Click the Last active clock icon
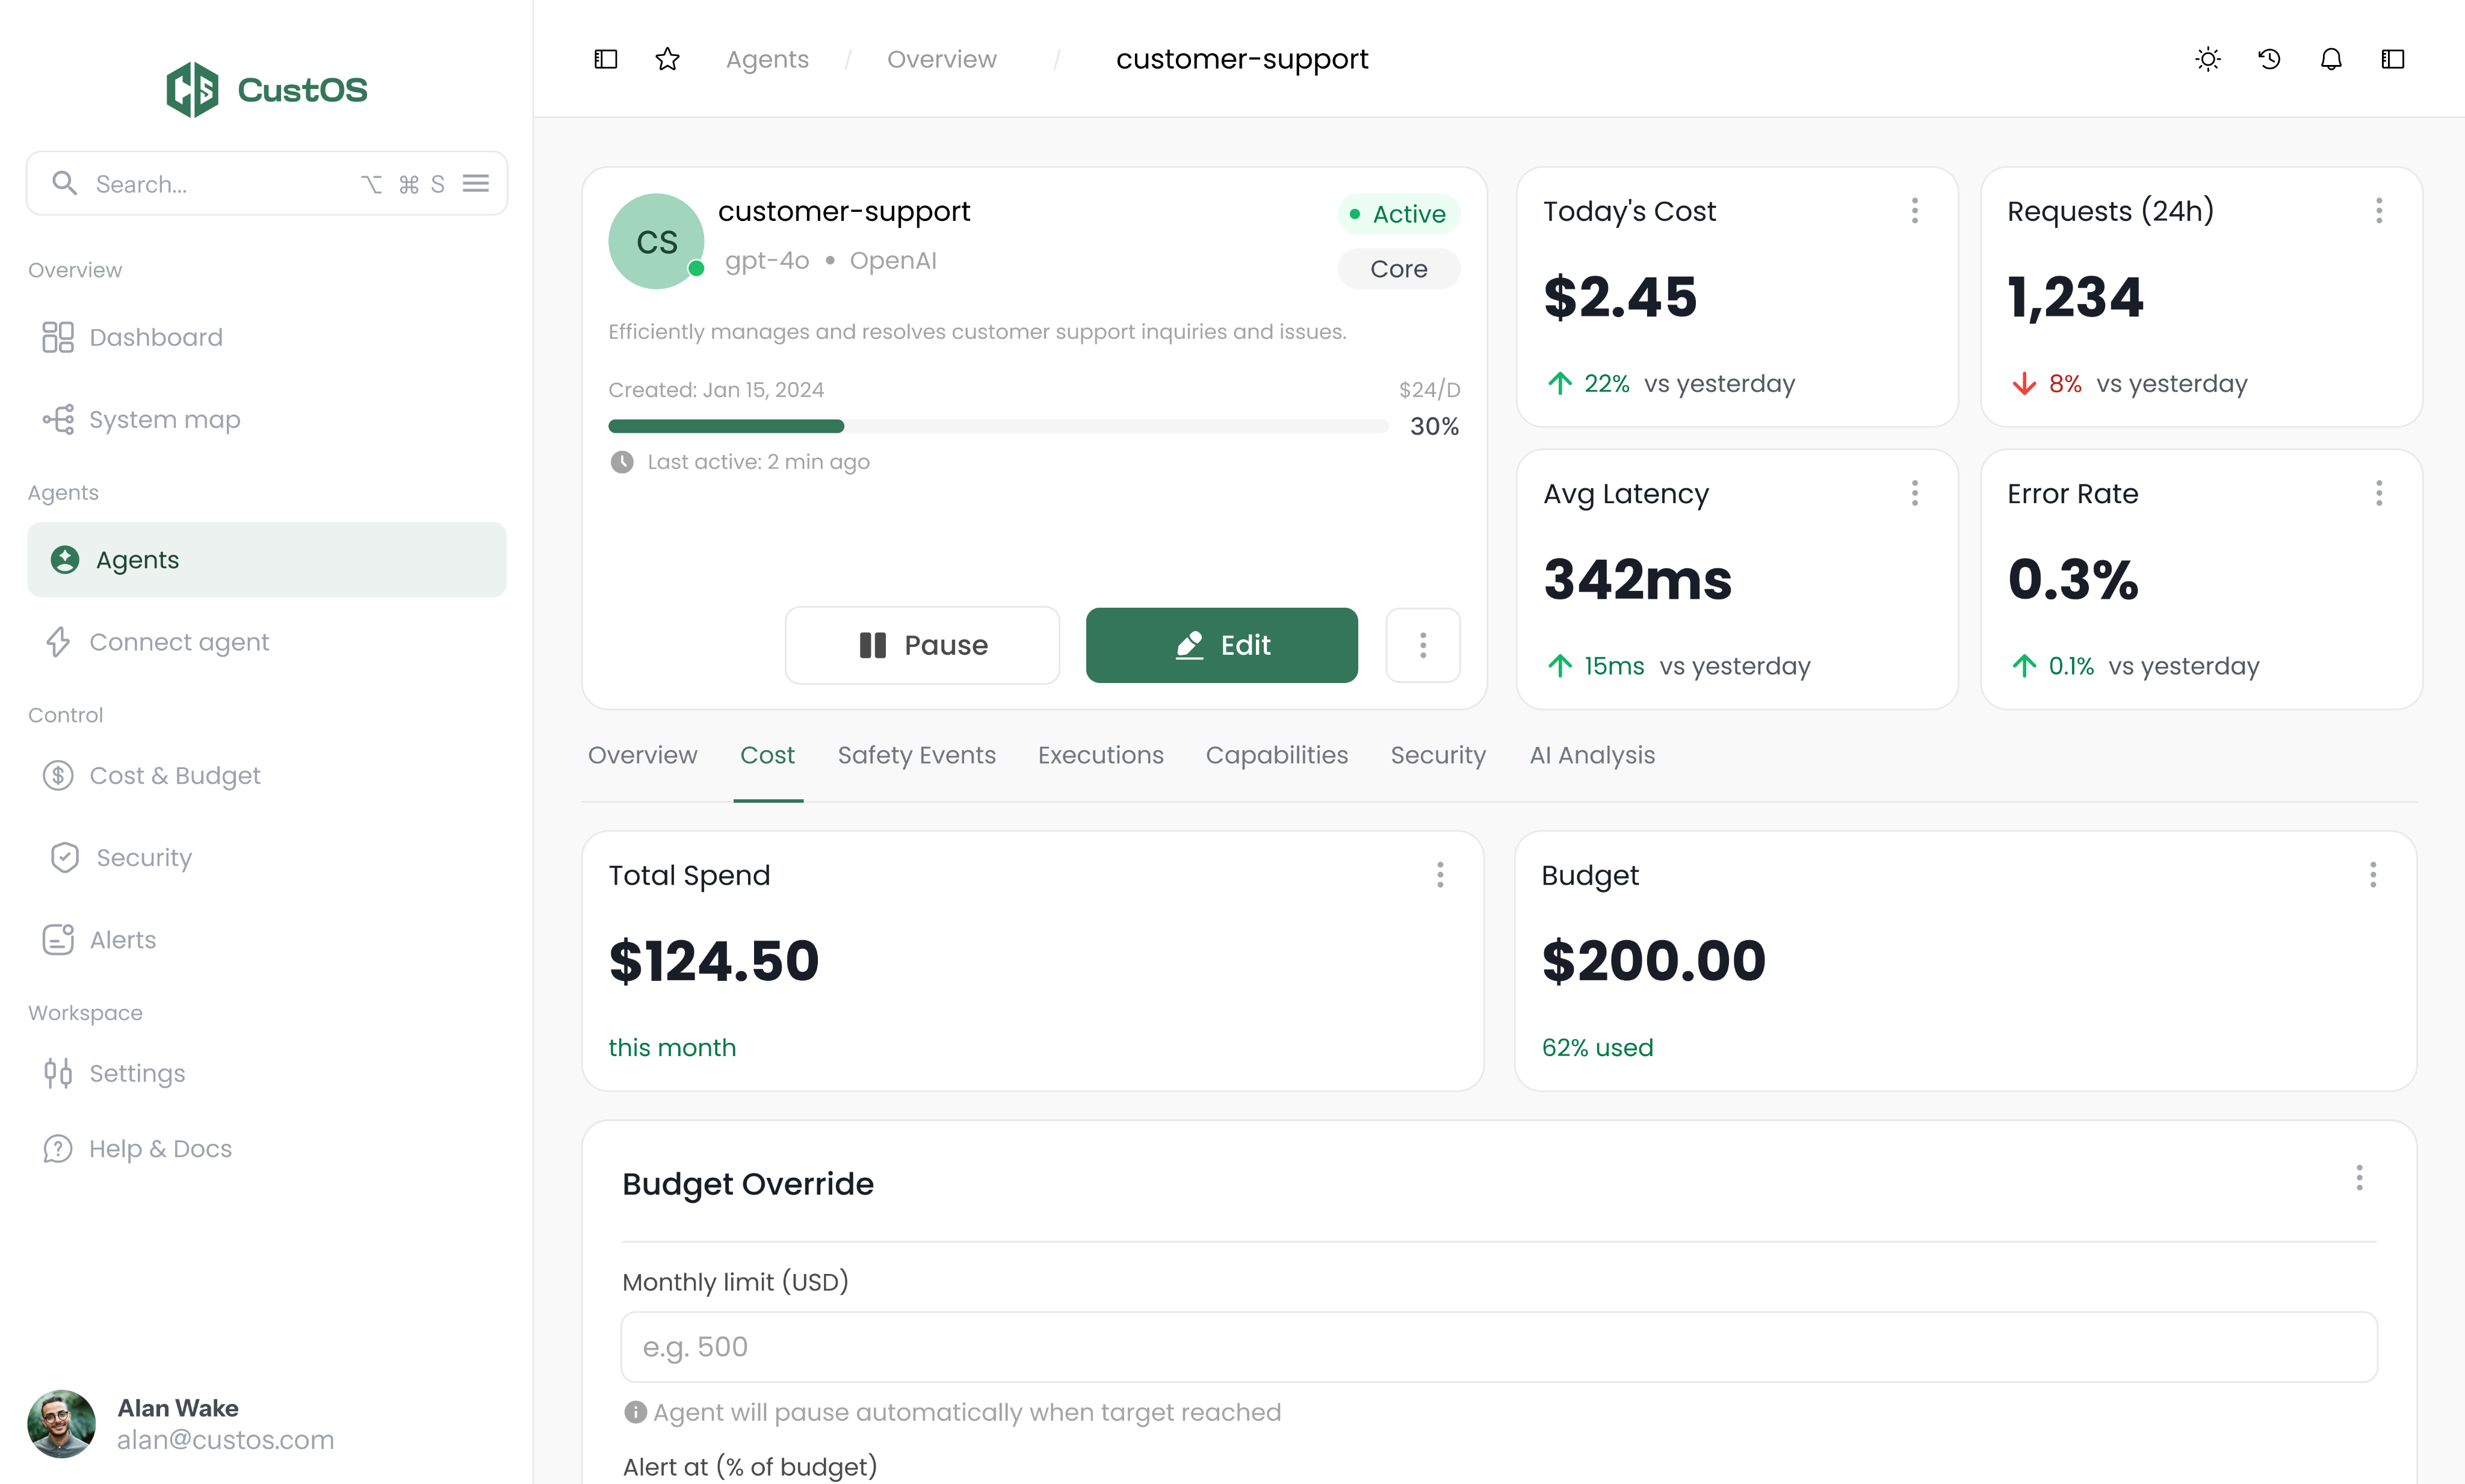2465x1484 pixels. click(x=622, y=462)
